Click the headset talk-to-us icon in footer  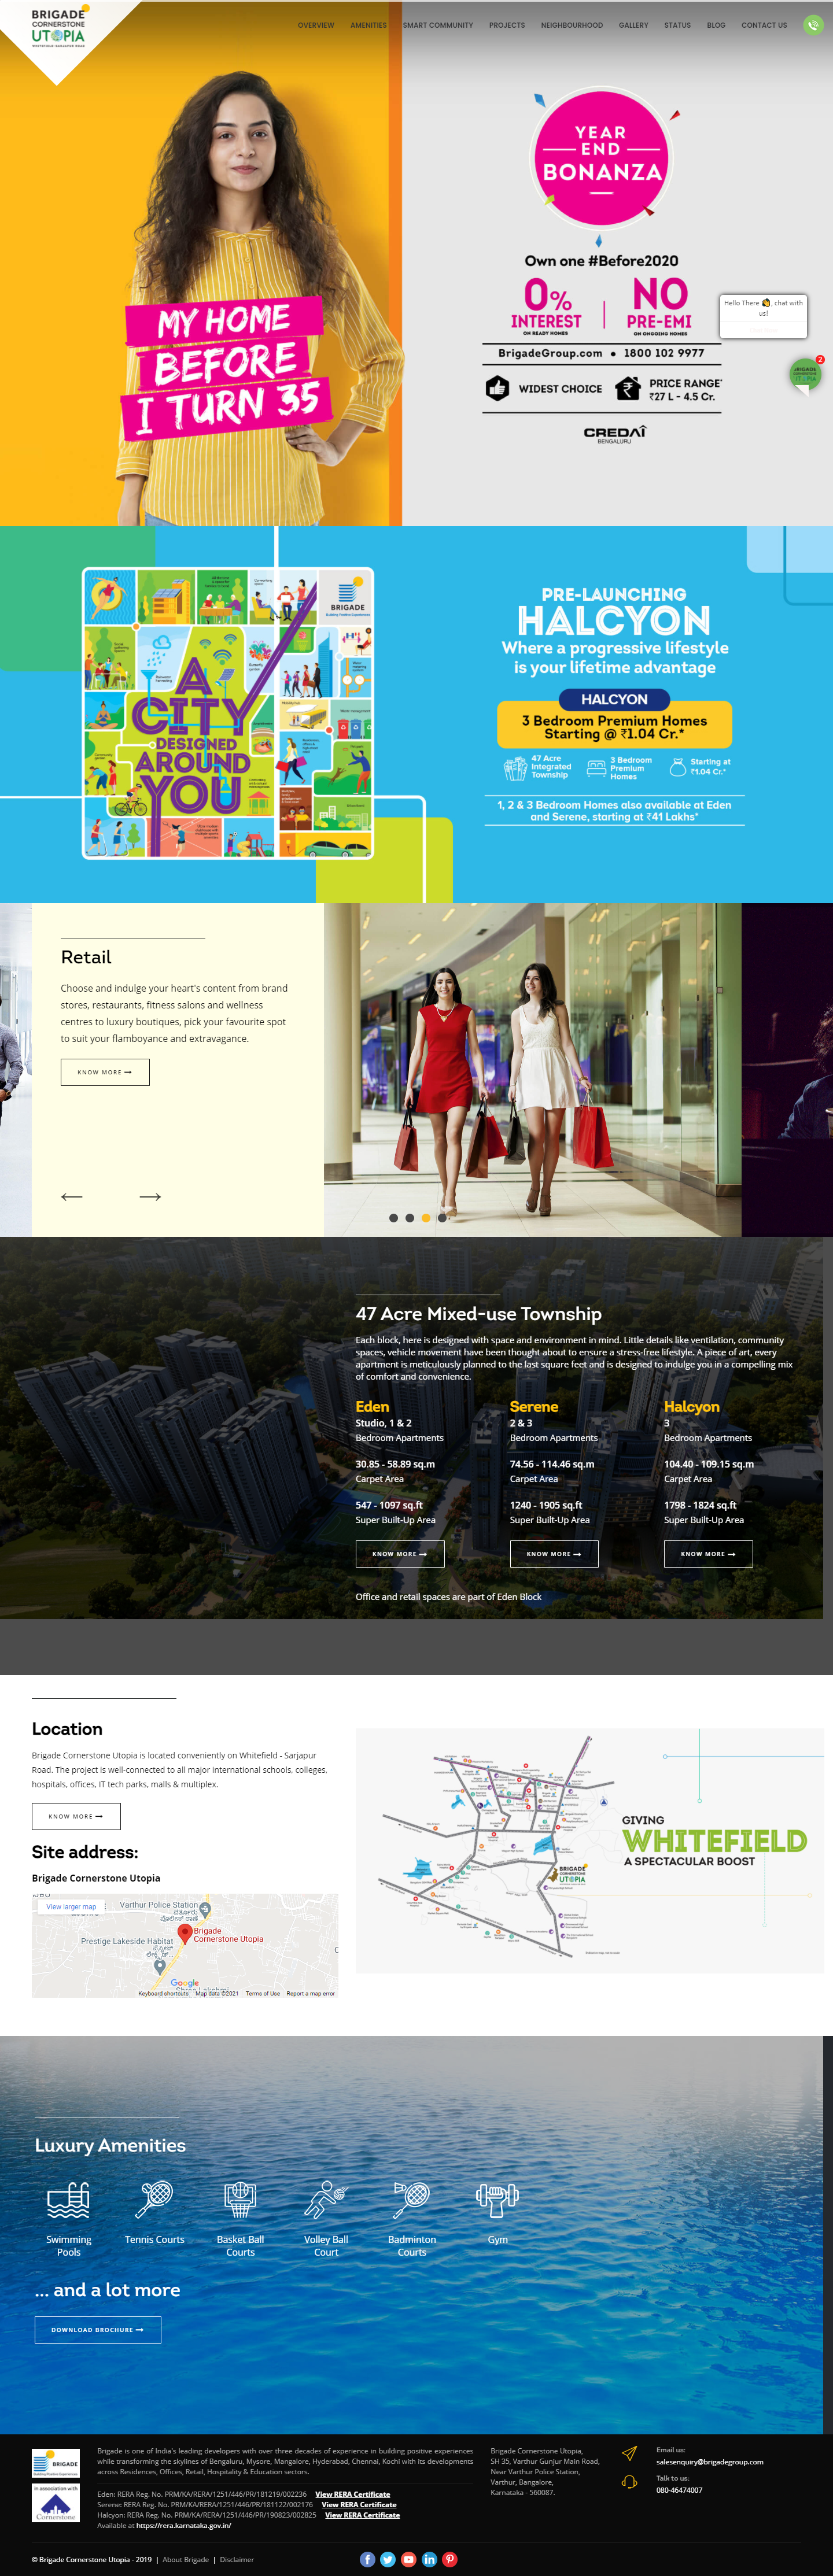629,2482
